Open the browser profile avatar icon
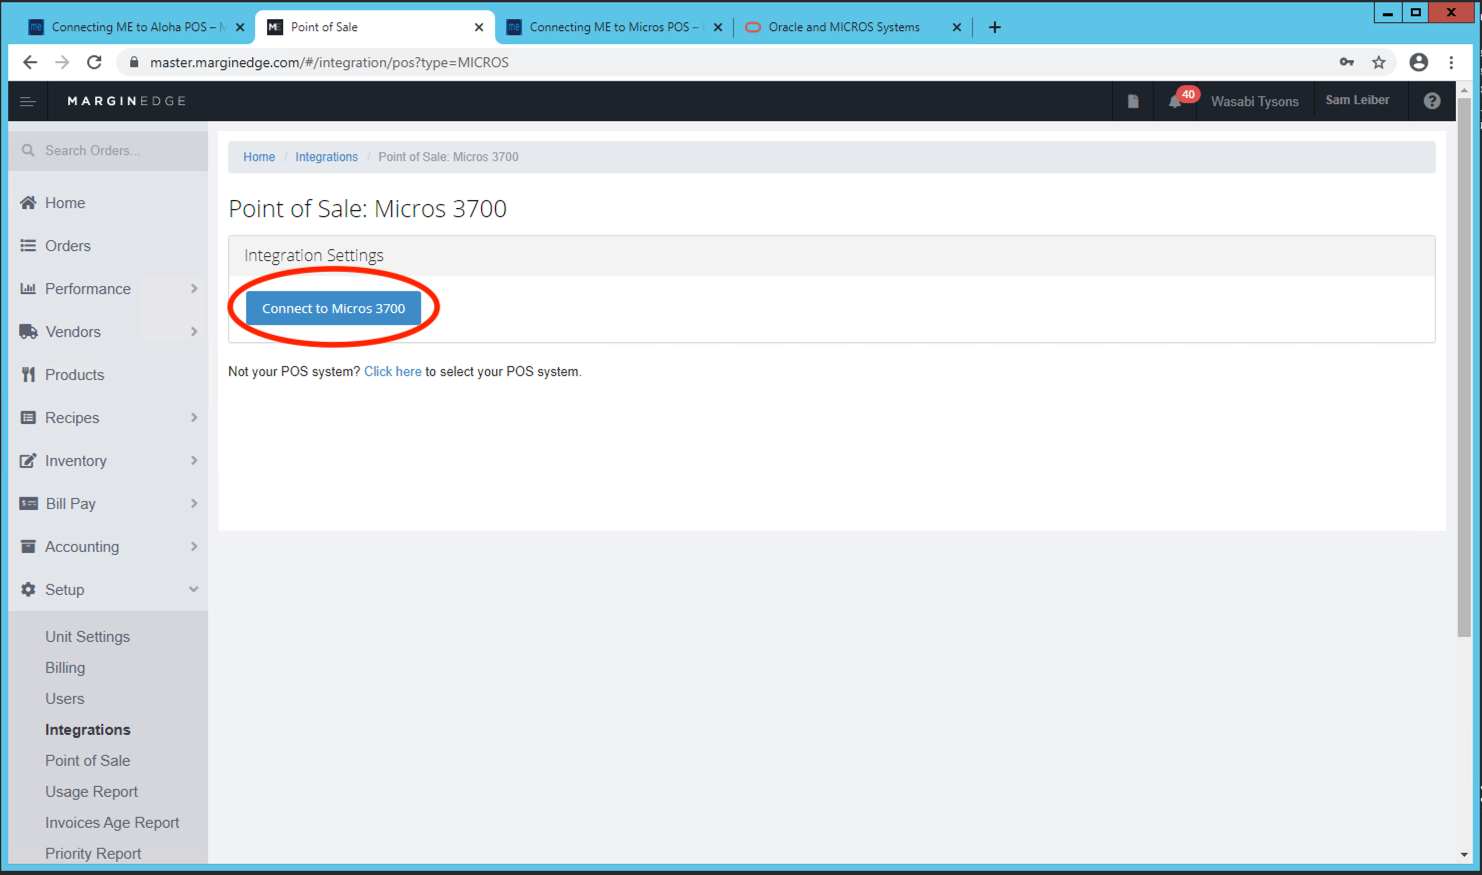1482x875 pixels. tap(1419, 62)
